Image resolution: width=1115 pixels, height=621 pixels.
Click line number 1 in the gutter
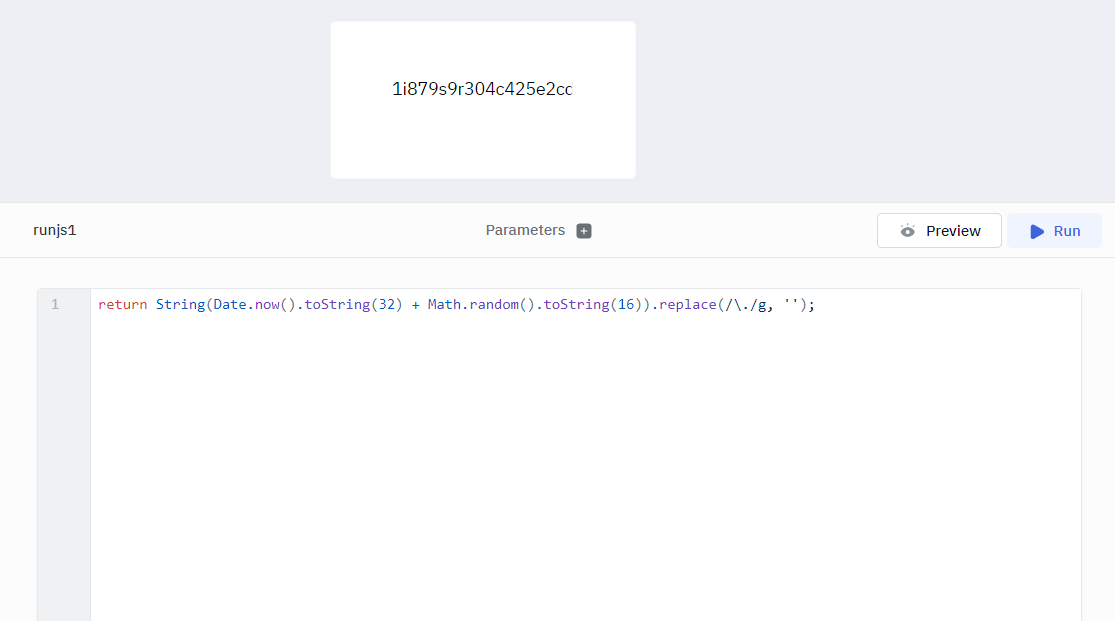click(x=55, y=305)
